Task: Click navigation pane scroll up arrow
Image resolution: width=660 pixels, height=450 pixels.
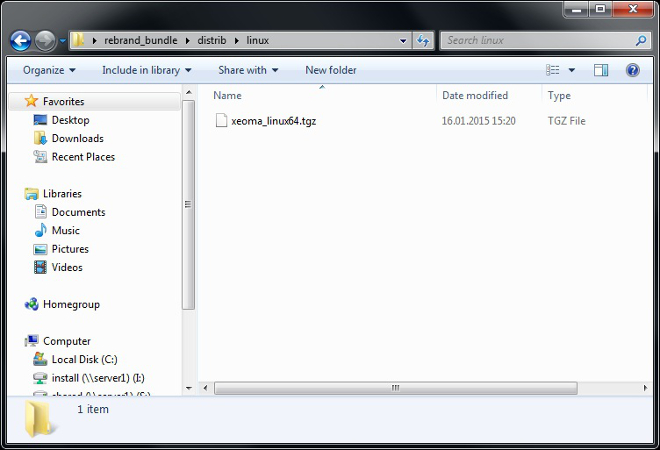Action: [189, 92]
